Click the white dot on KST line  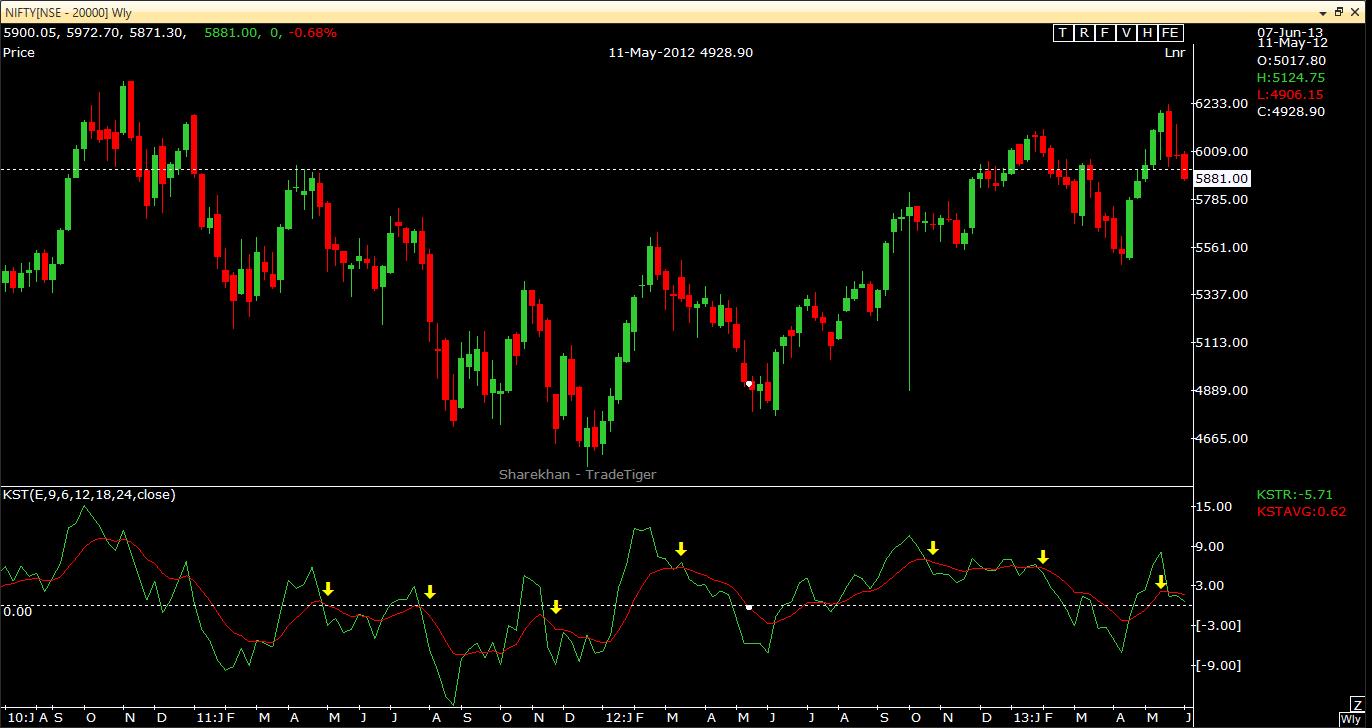(749, 607)
